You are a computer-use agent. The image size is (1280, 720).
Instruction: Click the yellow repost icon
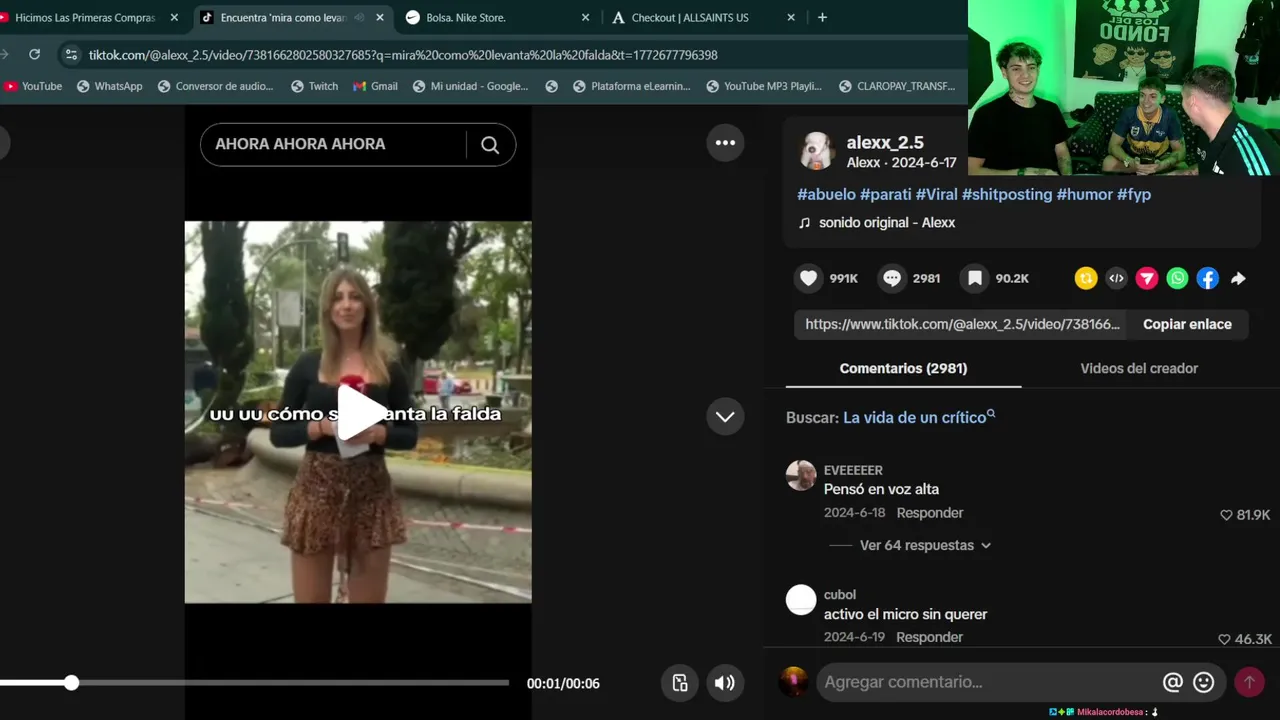tap(1086, 279)
